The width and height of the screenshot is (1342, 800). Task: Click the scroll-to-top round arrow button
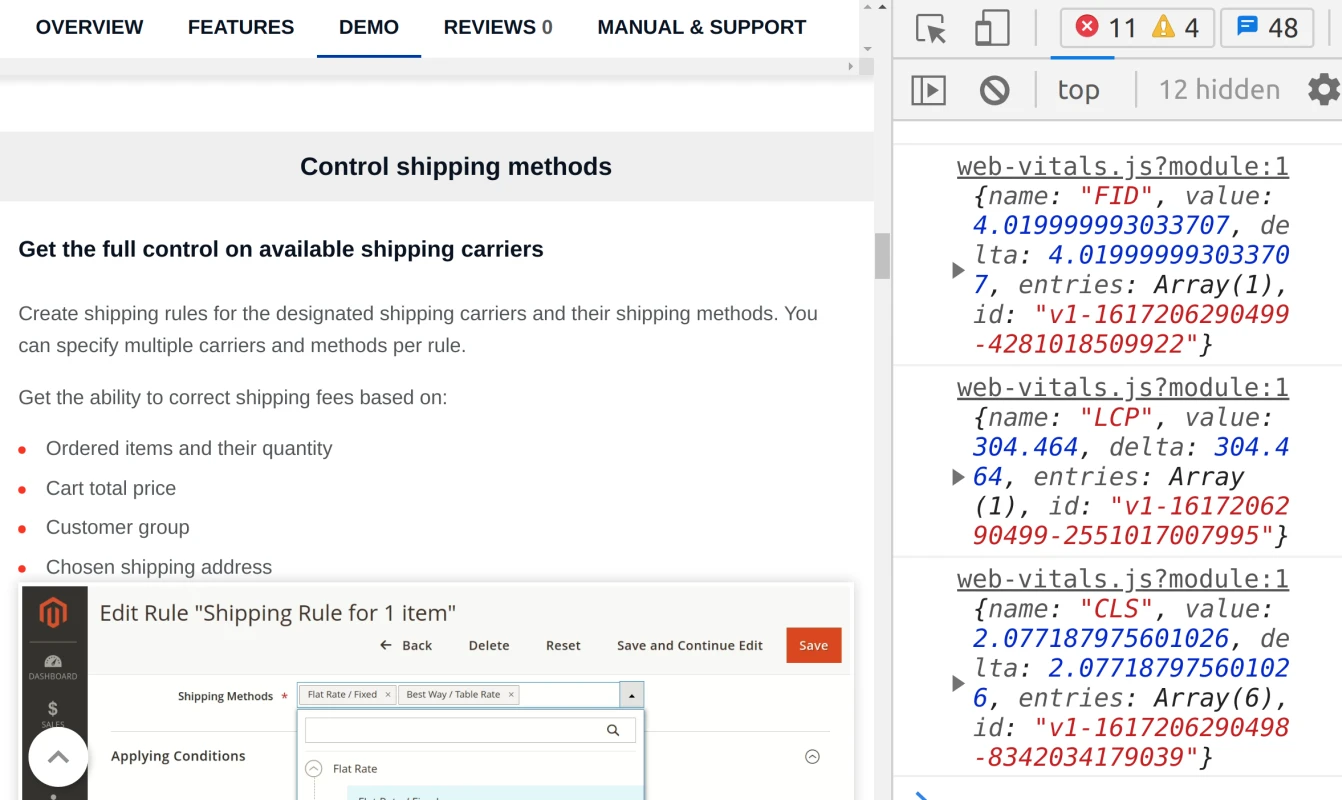pyautogui.click(x=58, y=757)
